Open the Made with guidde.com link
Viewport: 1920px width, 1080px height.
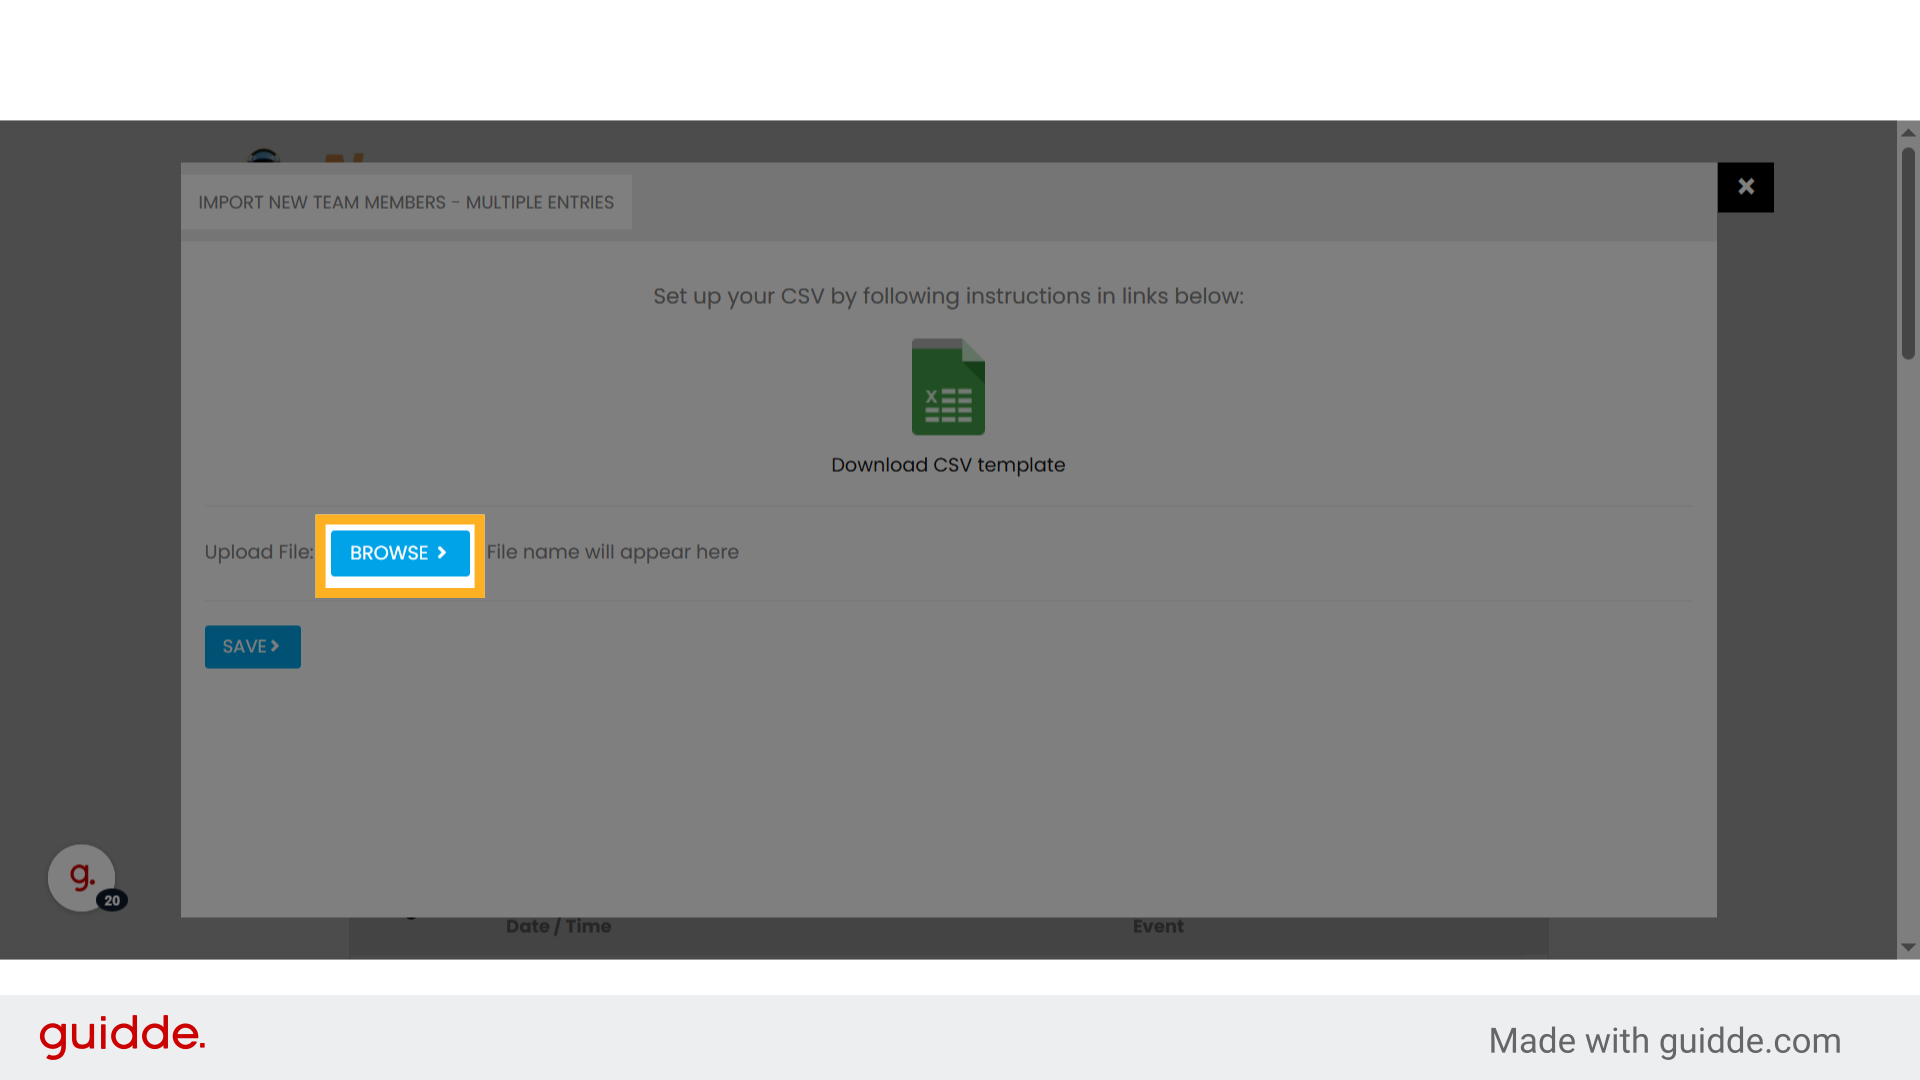click(x=1663, y=1040)
